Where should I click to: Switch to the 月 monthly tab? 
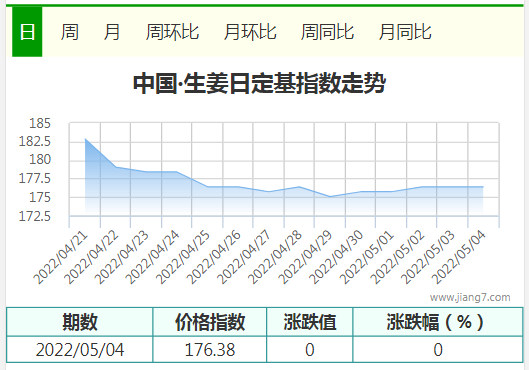(x=112, y=32)
